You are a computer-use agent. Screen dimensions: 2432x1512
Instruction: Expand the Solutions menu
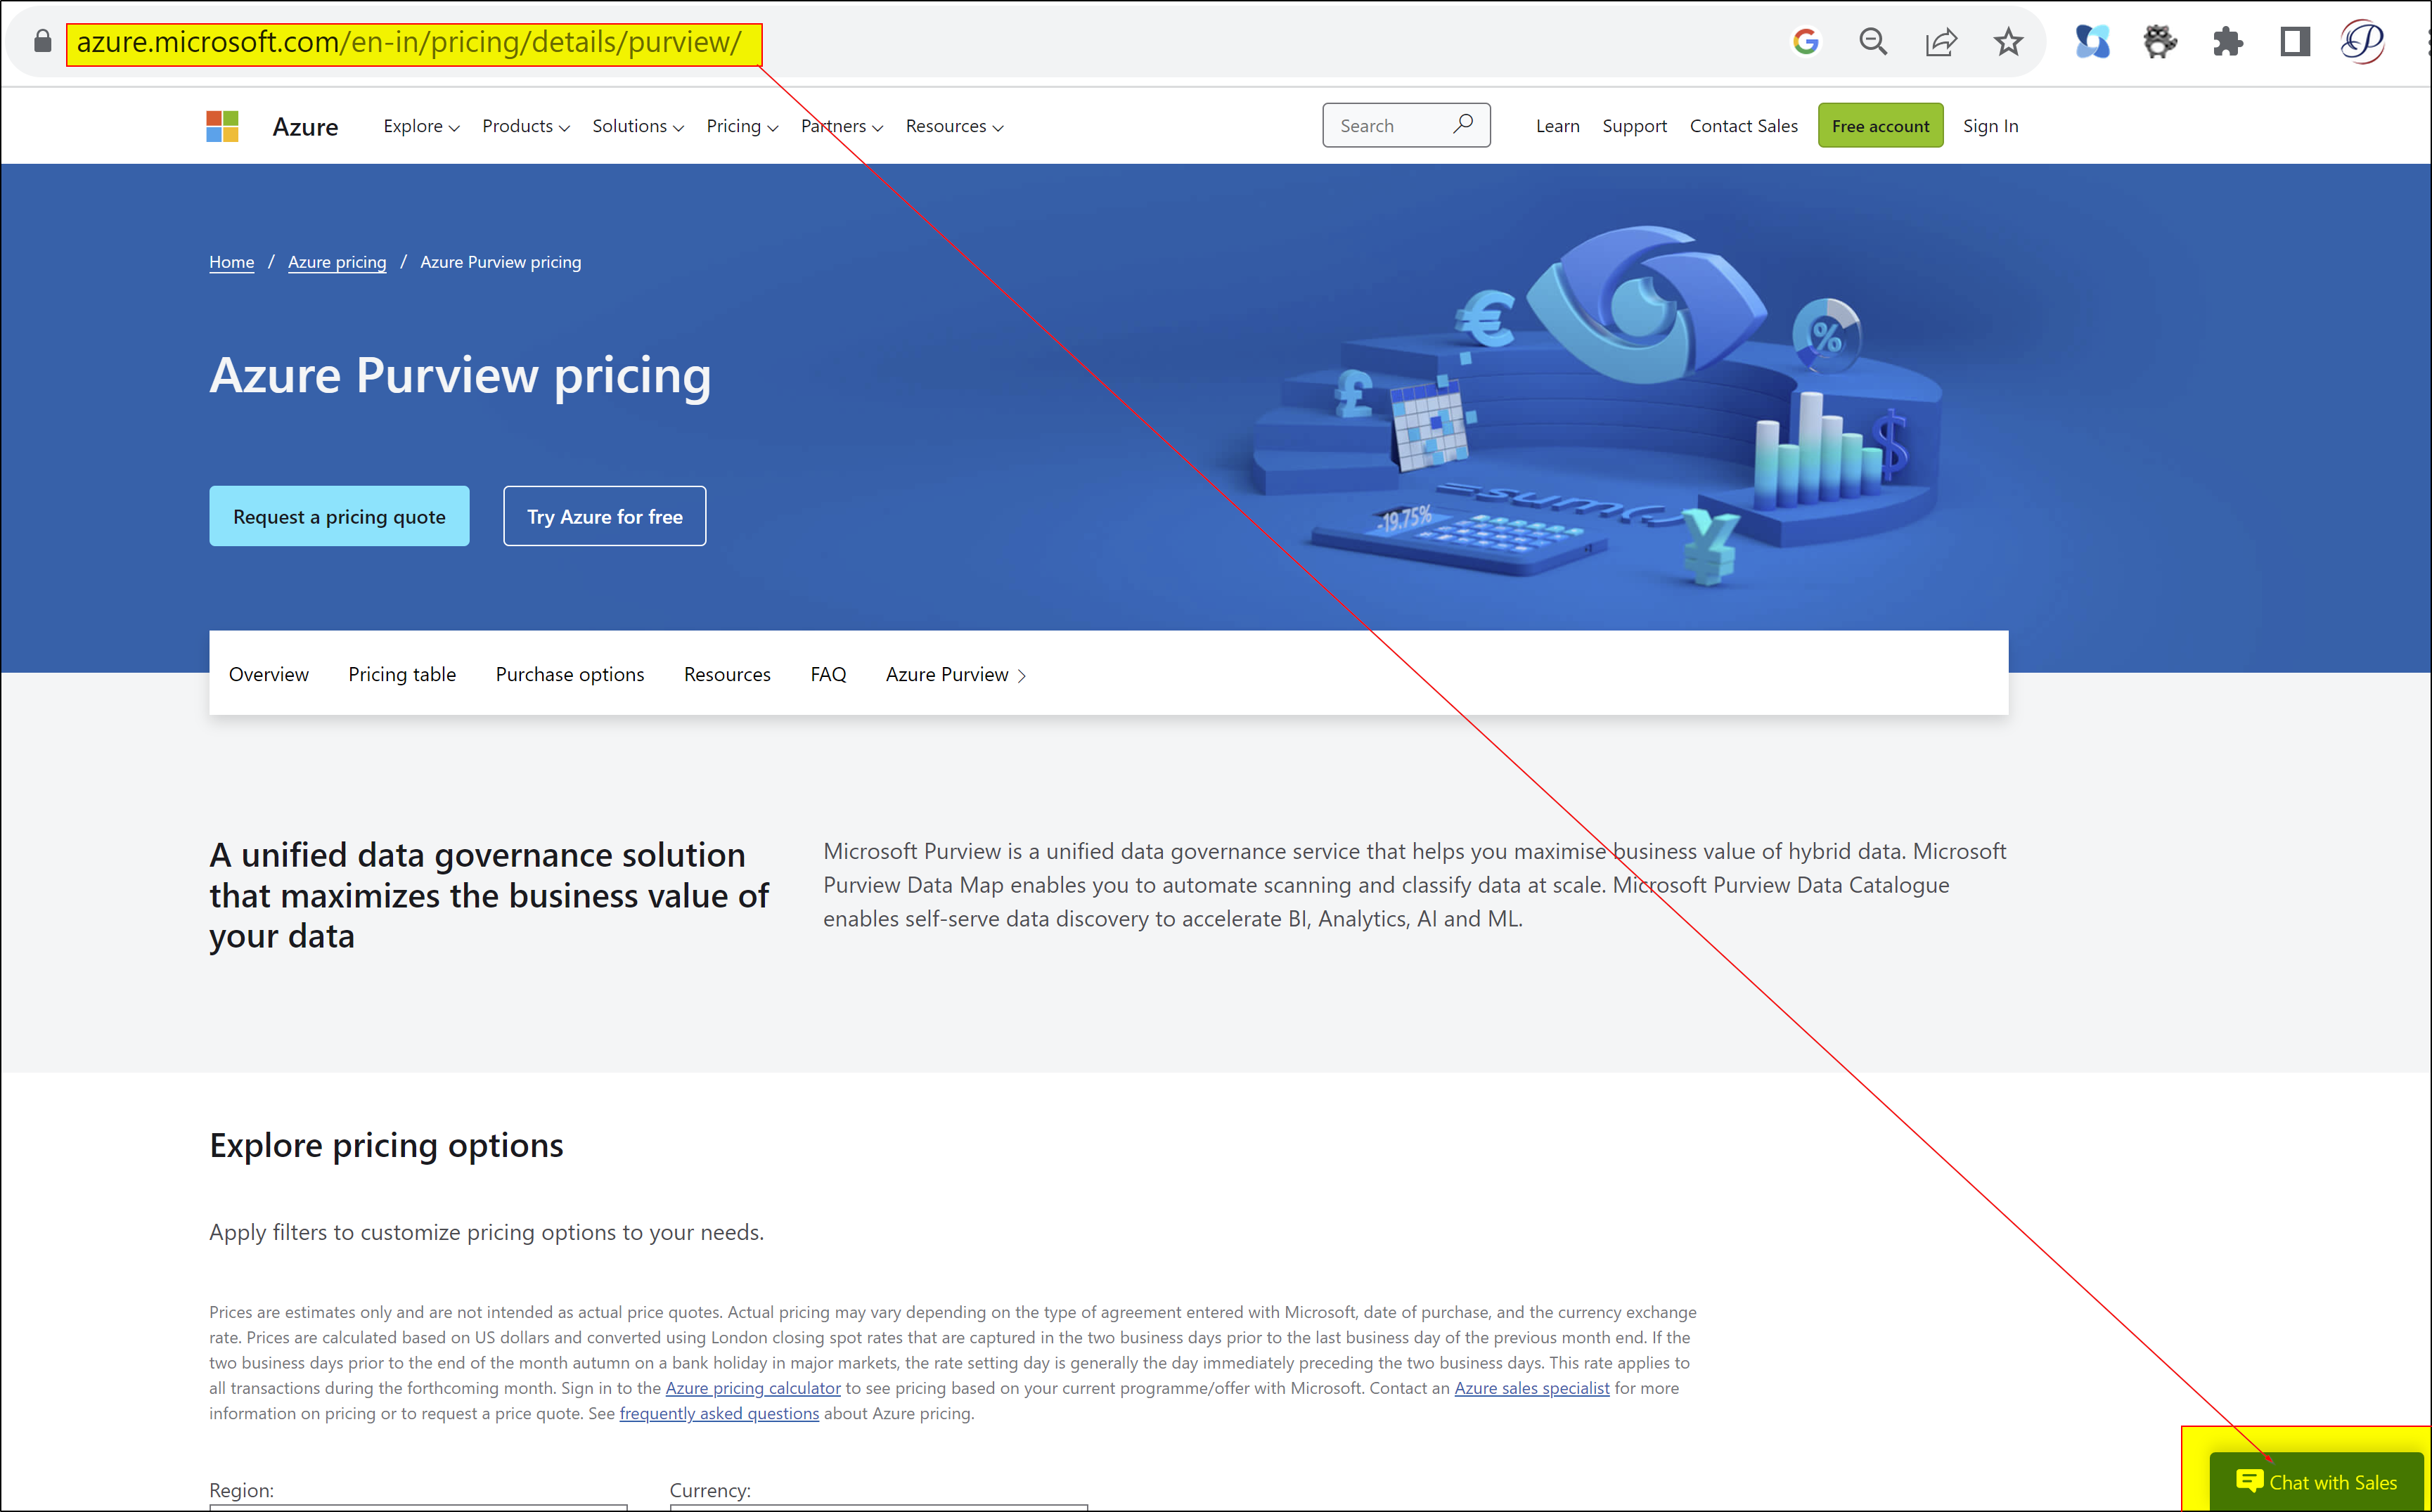(x=638, y=126)
